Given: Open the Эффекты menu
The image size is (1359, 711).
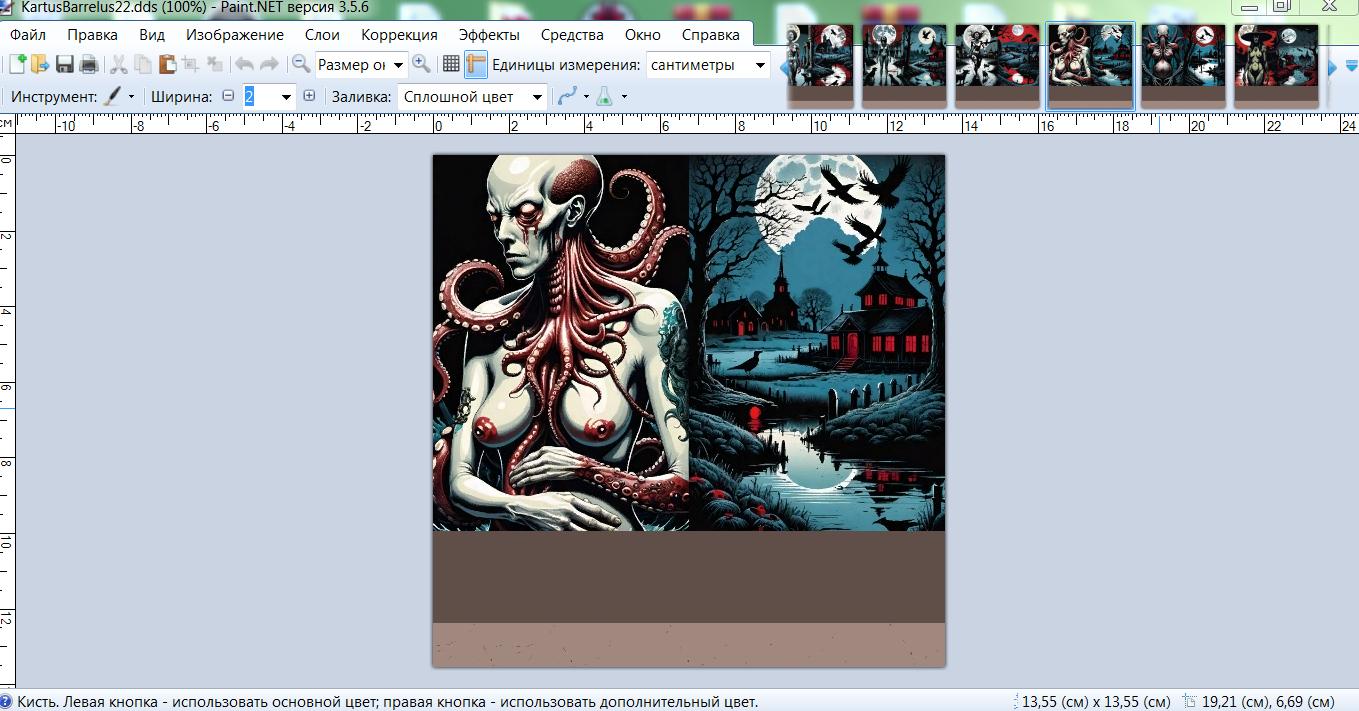Looking at the screenshot, I should click(x=488, y=34).
